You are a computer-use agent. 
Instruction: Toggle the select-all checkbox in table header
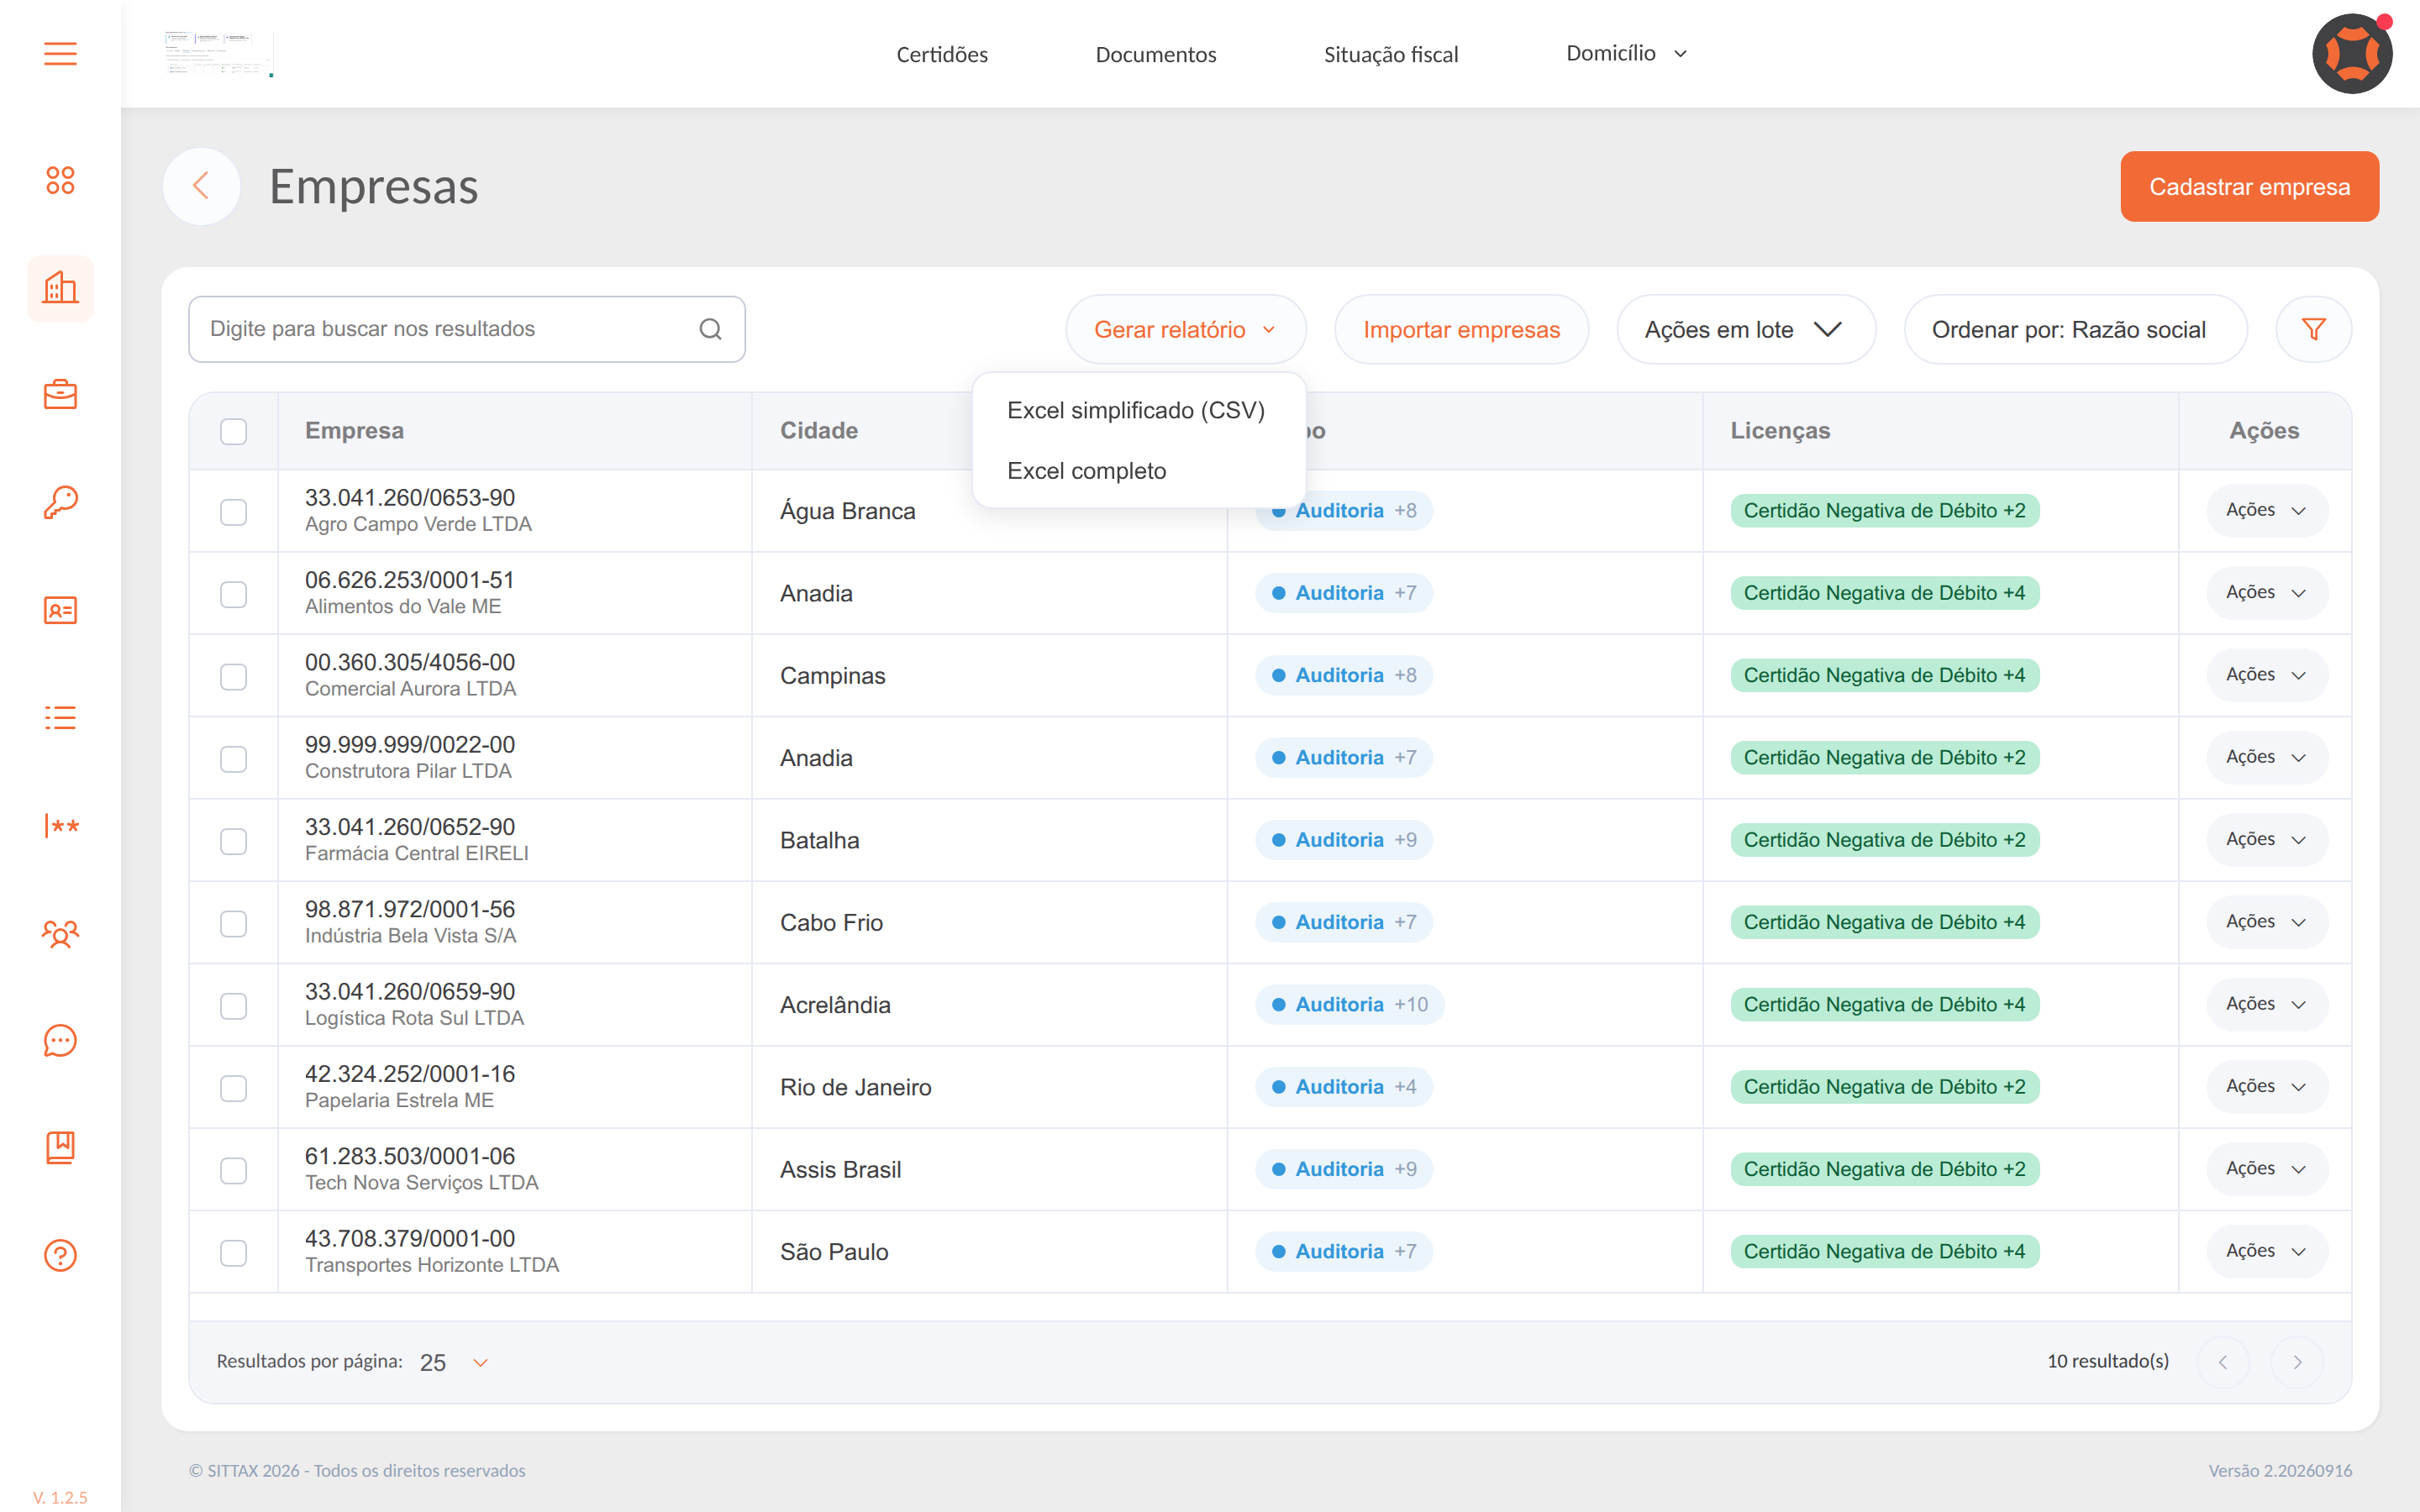pos(233,431)
